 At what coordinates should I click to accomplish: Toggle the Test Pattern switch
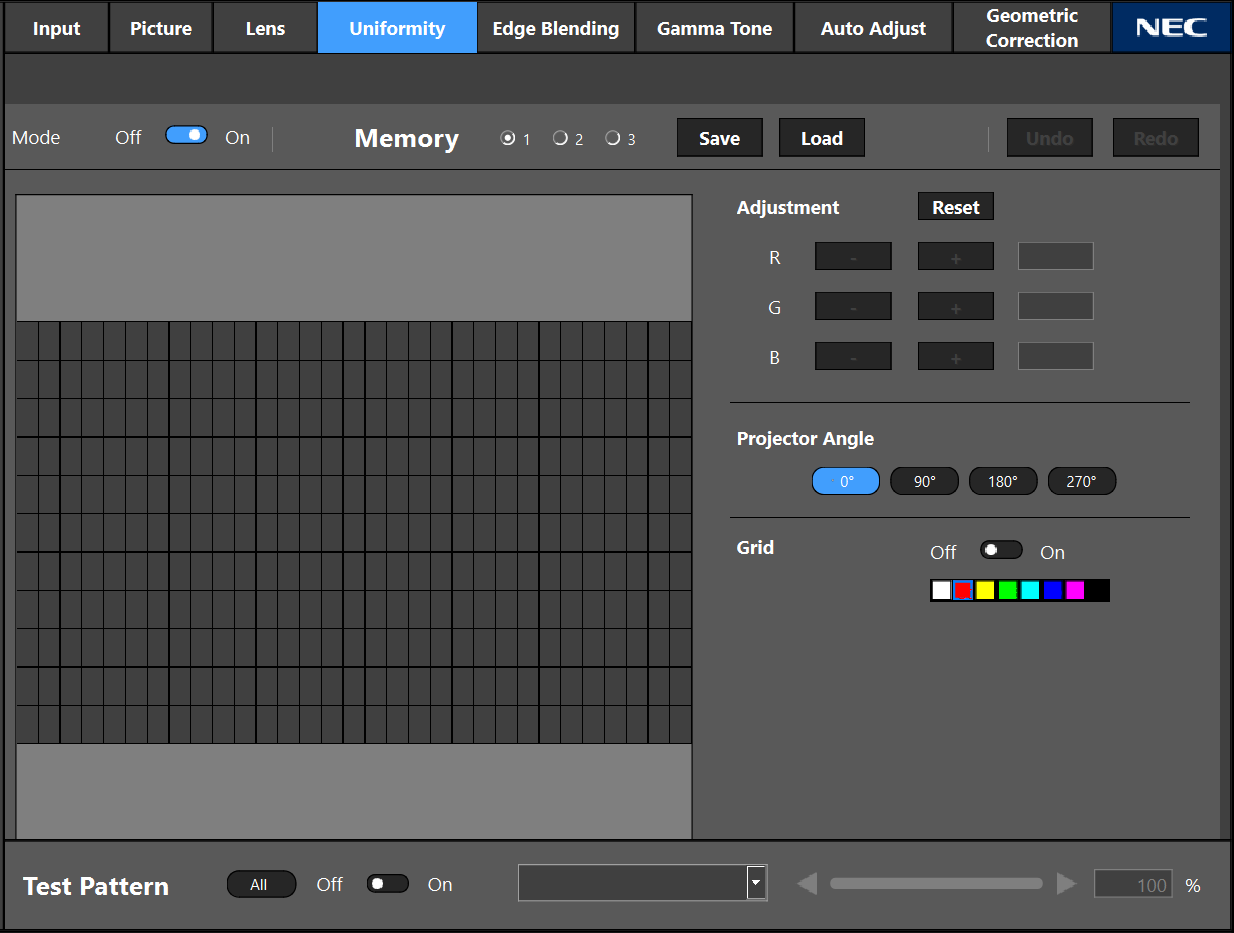click(x=387, y=884)
